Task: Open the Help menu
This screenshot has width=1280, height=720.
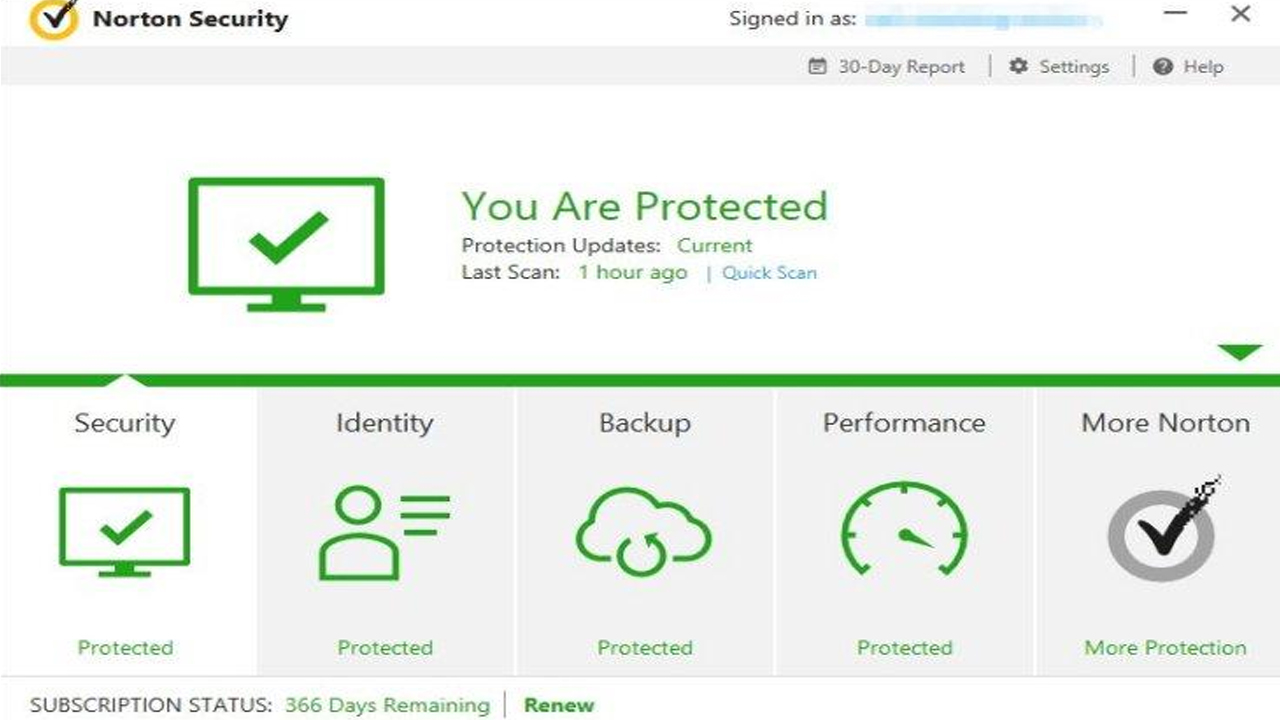Action: click(1189, 67)
